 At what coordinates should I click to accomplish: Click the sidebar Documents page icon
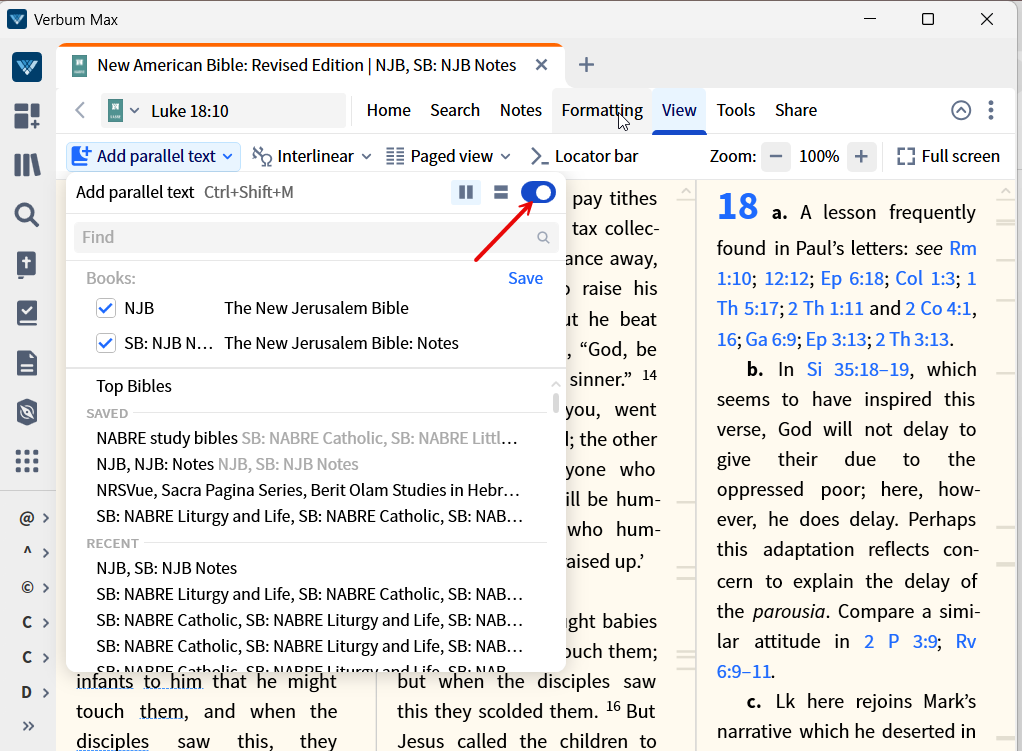point(27,362)
